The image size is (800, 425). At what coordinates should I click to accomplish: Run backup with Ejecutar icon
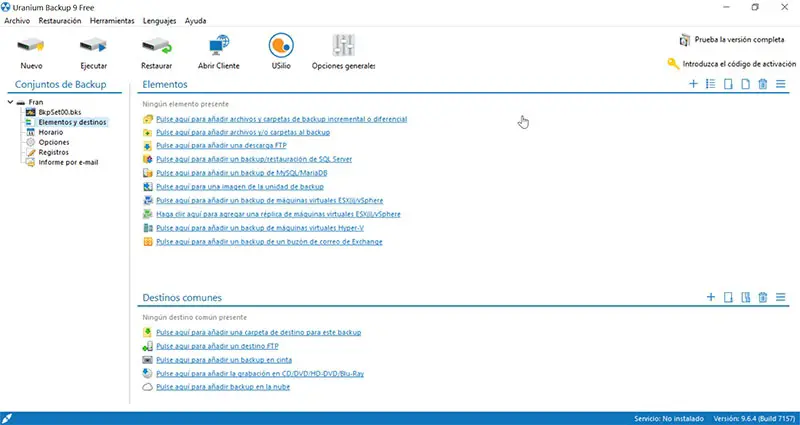93,46
